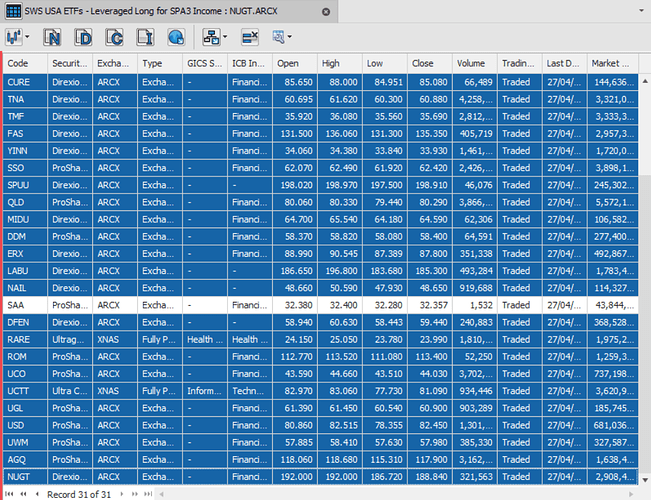Select the ERX row code cell

tap(25, 254)
